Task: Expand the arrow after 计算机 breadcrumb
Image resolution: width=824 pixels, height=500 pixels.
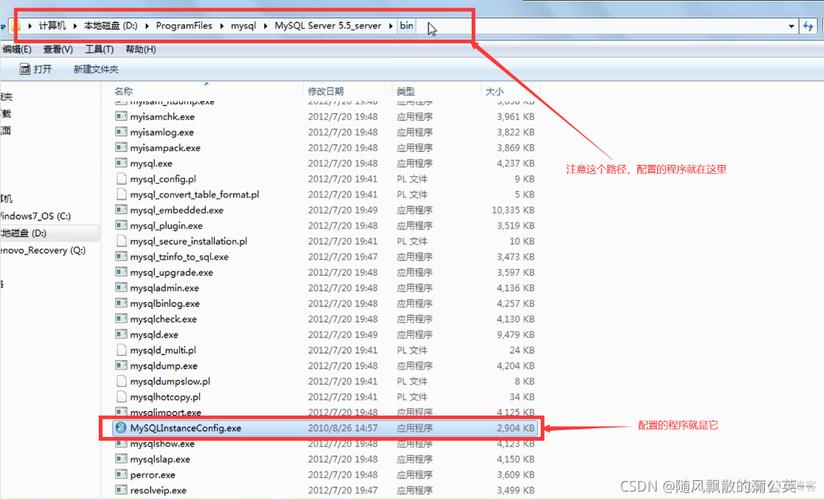Action: click(x=75, y=26)
